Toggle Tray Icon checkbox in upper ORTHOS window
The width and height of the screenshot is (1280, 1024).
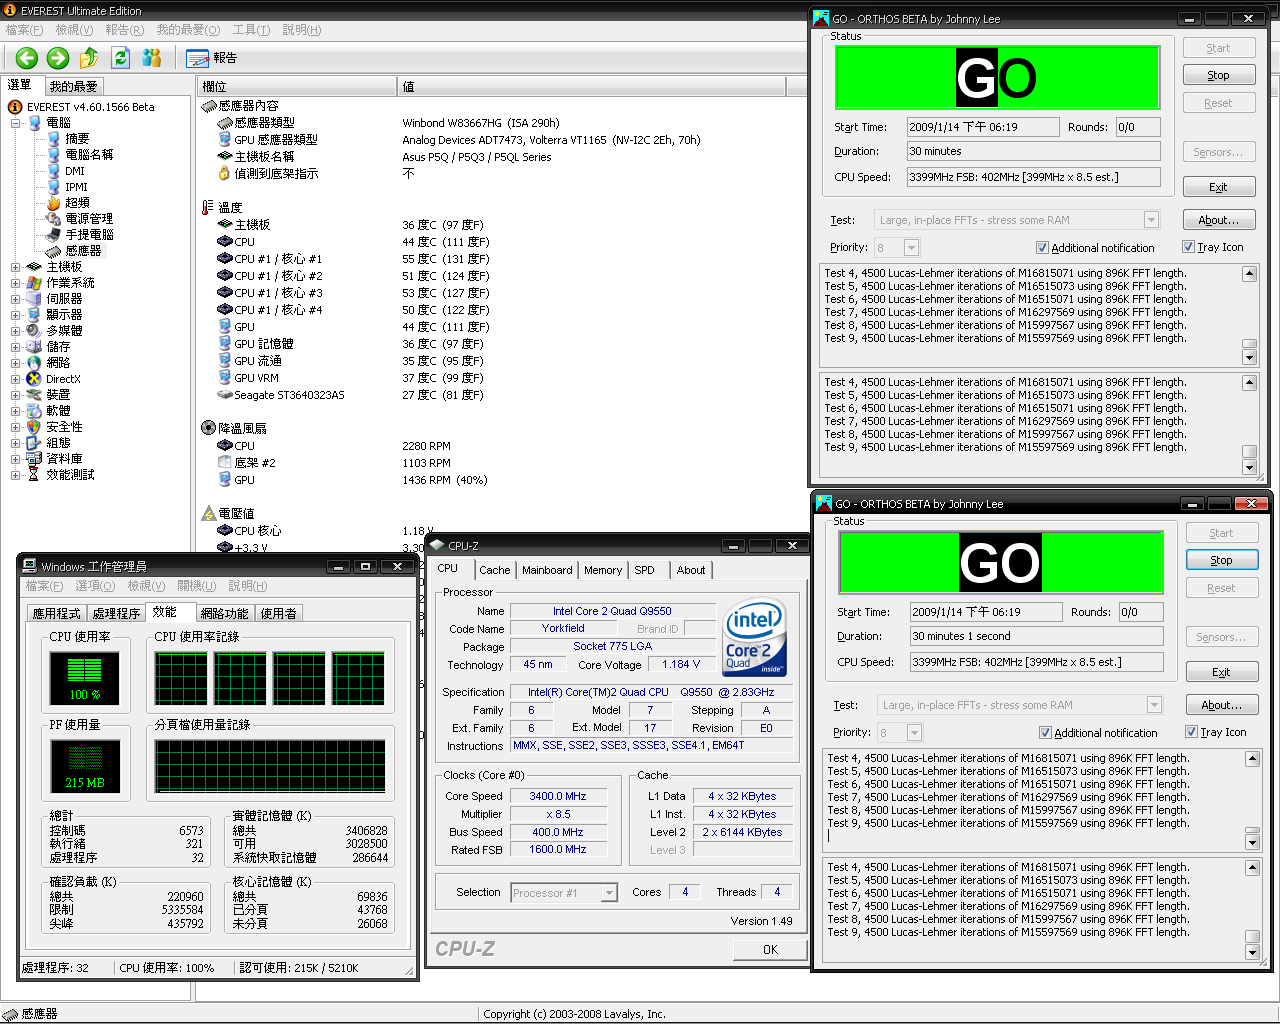tap(1188, 247)
